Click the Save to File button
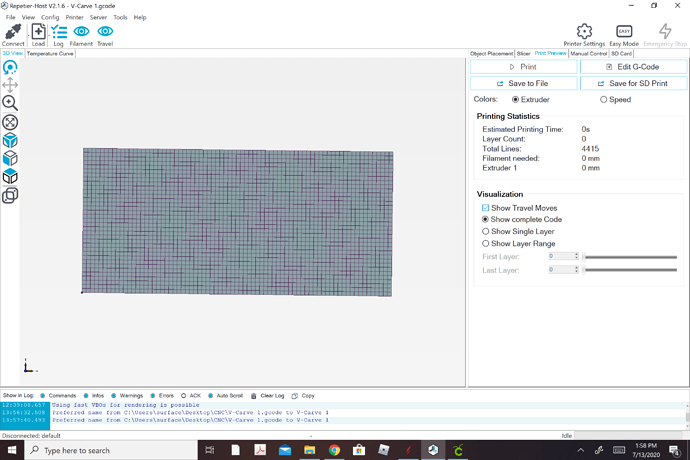690x460 pixels. click(x=523, y=83)
